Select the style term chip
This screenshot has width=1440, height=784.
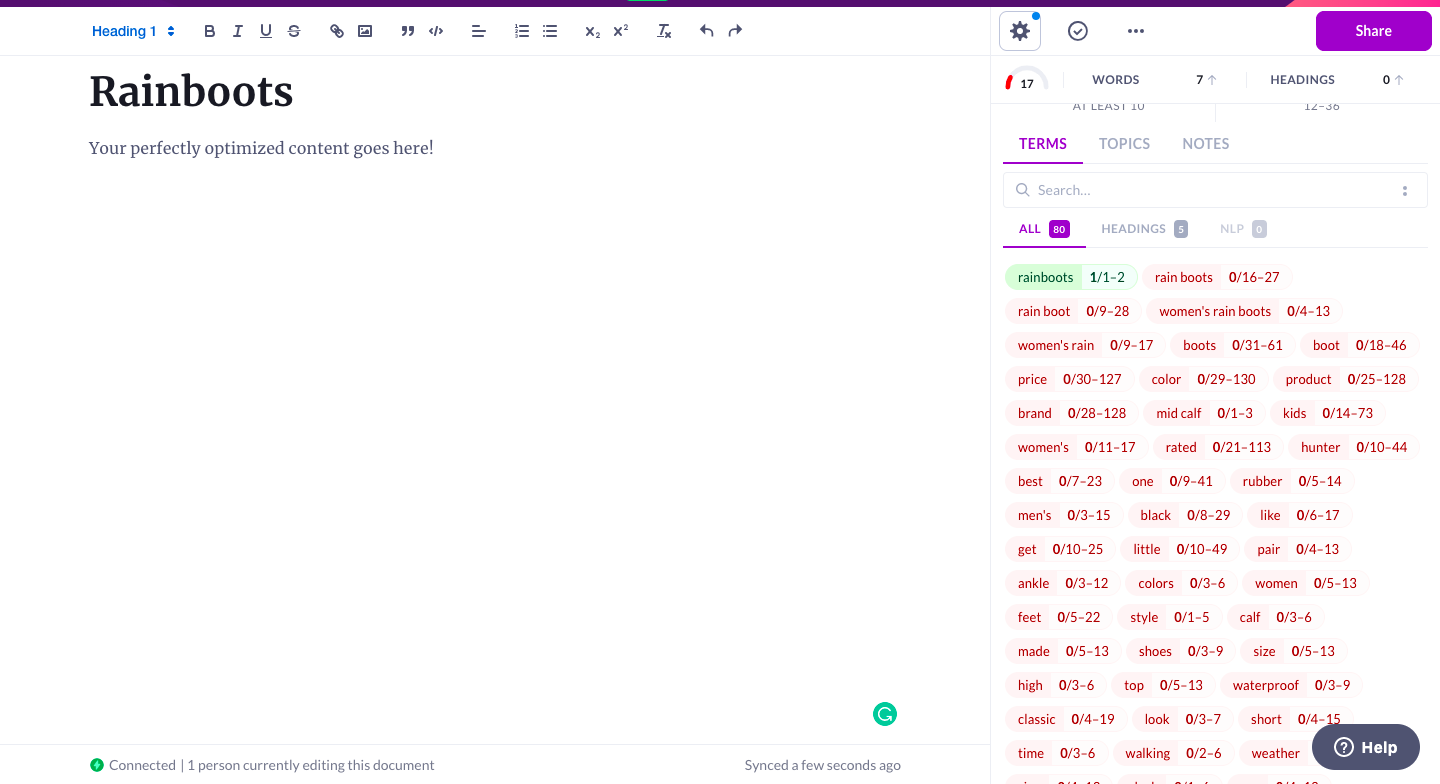pyautogui.click(x=1169, y=617)
